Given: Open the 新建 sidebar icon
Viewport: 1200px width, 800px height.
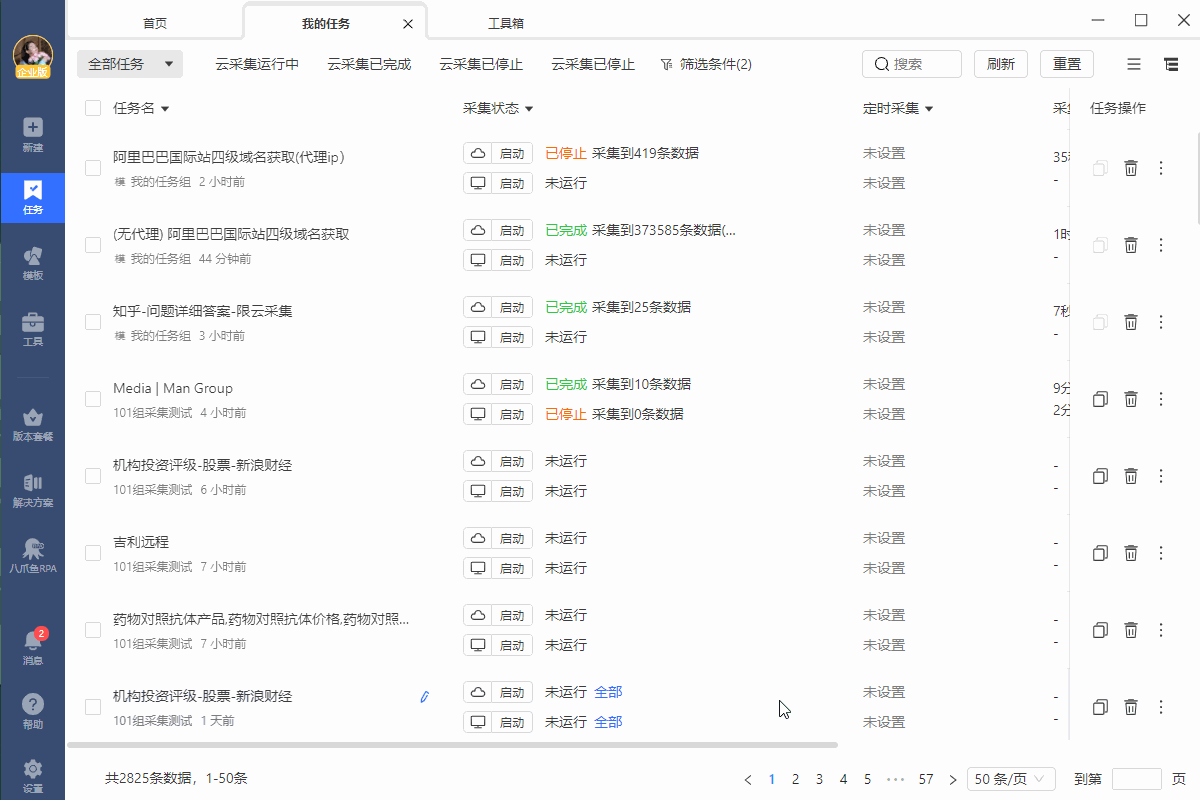Looking at the screenshot, I should 32,135.
